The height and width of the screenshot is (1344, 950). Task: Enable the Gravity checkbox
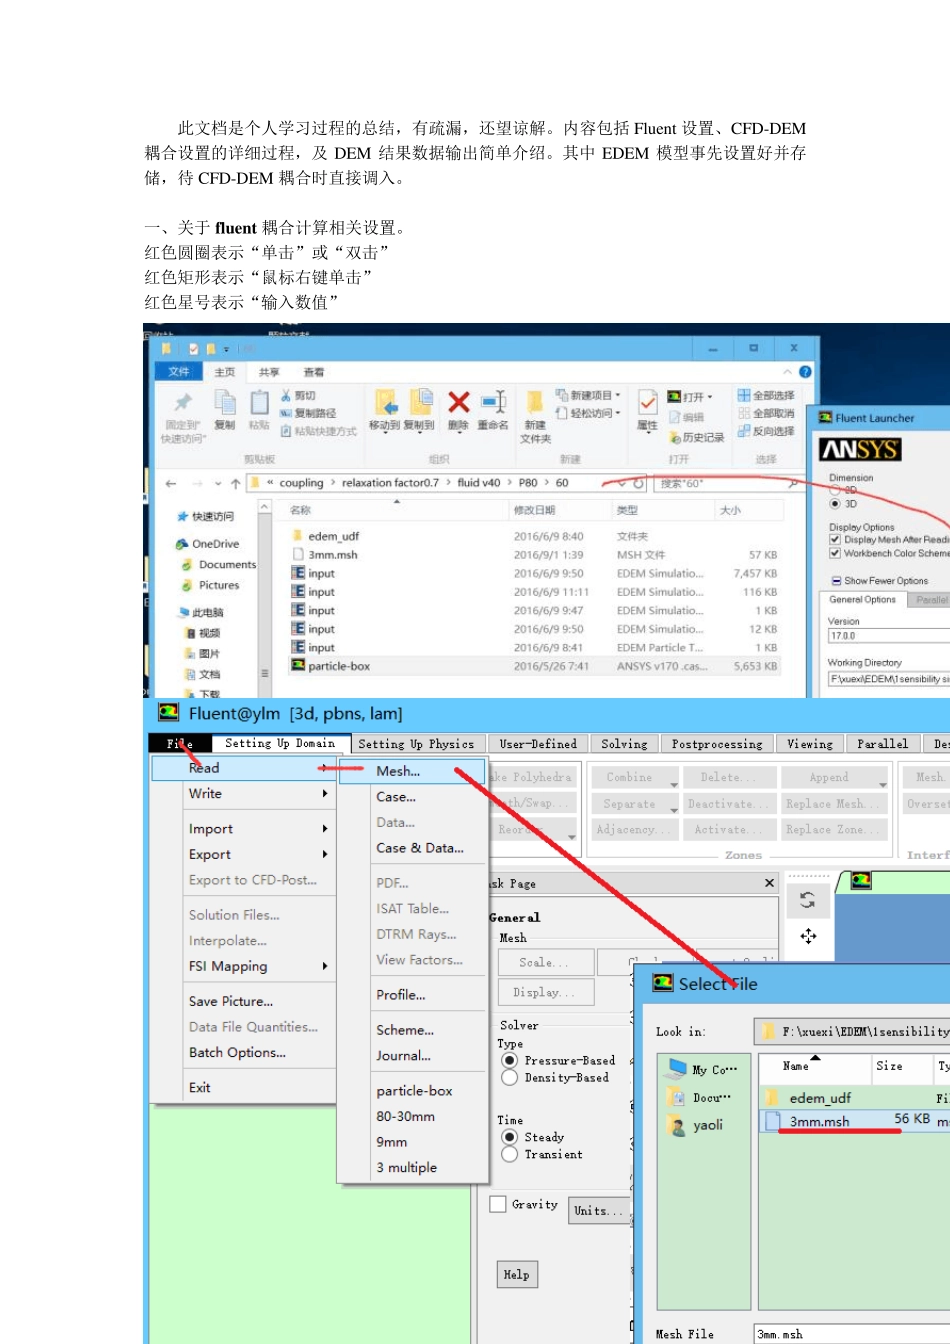pyautogui.click(x=497, y=1204)
